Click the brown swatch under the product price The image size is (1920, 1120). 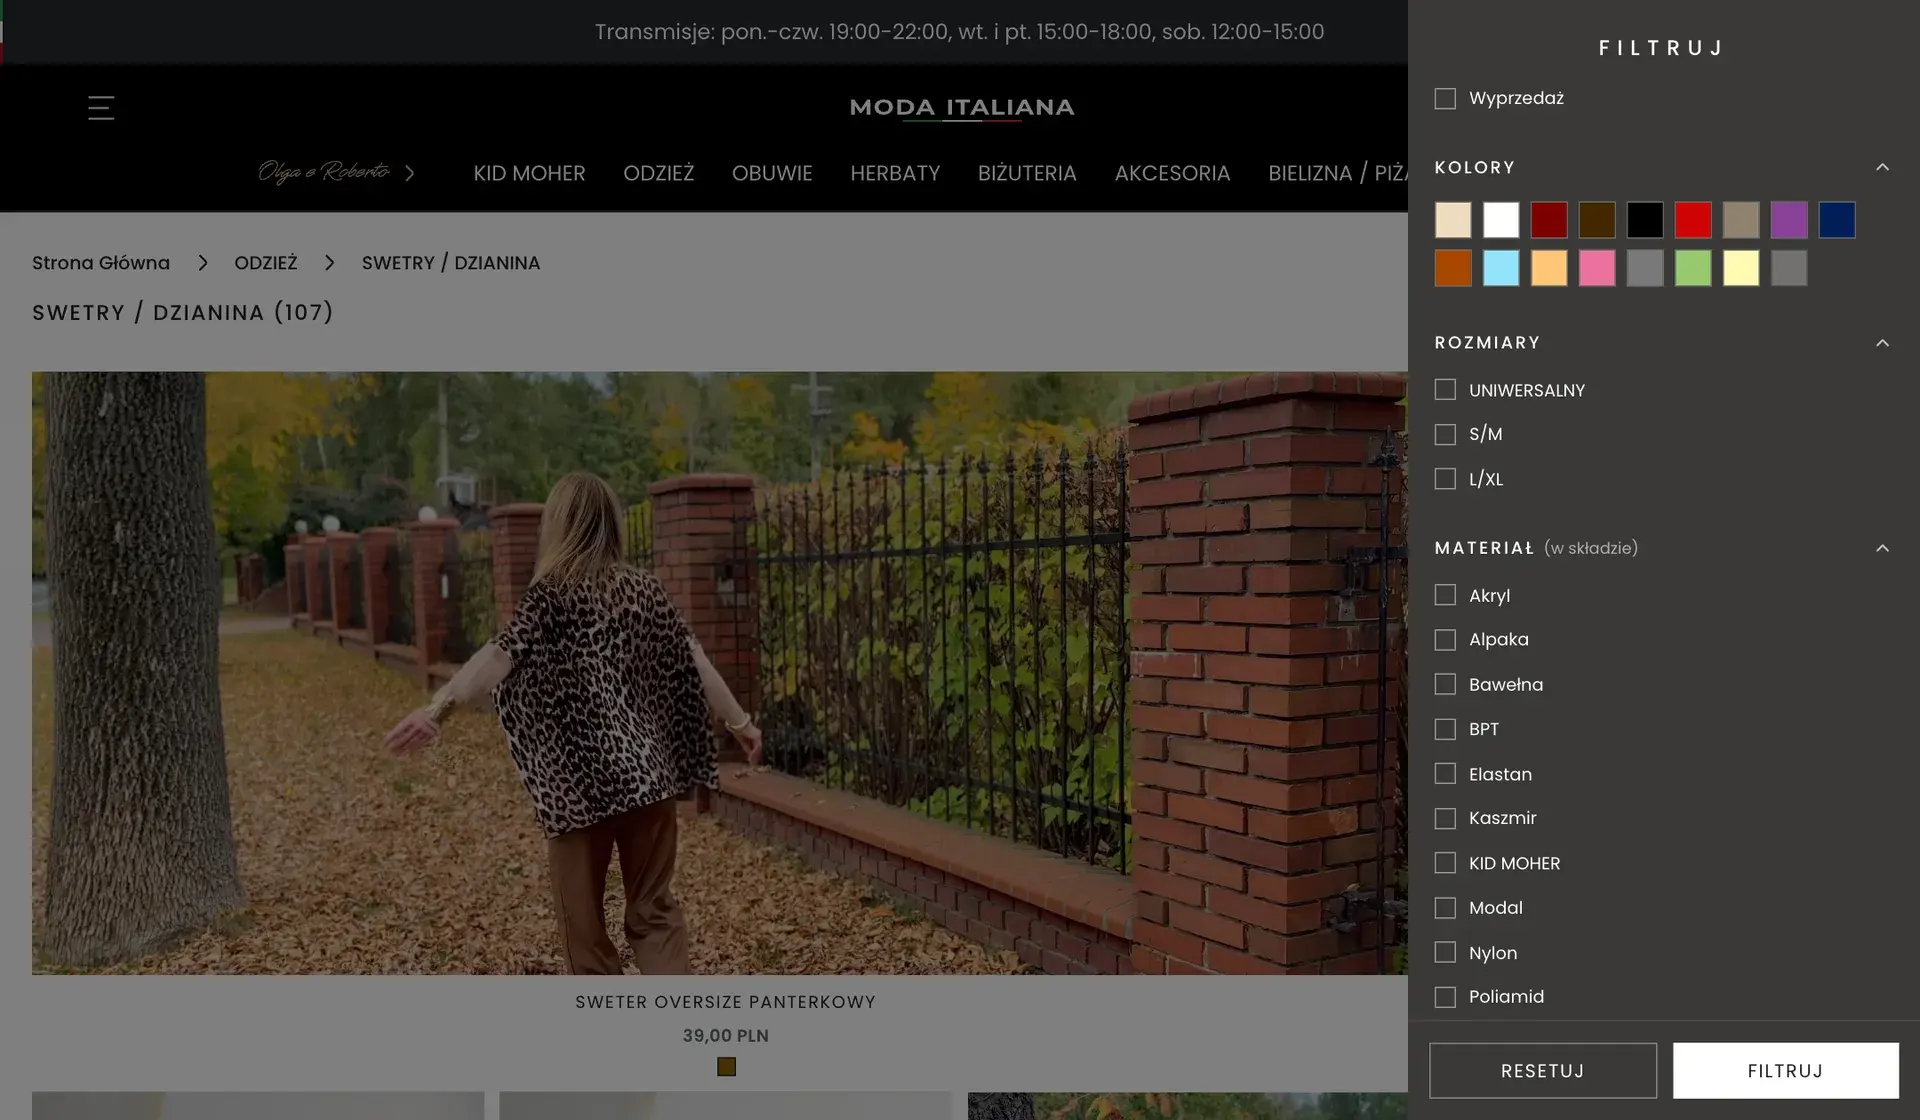click(727, 1067)
